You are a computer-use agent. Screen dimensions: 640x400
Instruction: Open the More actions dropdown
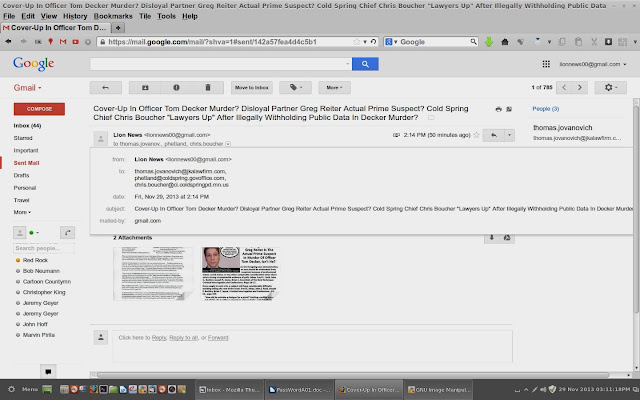tap(334, 87)
